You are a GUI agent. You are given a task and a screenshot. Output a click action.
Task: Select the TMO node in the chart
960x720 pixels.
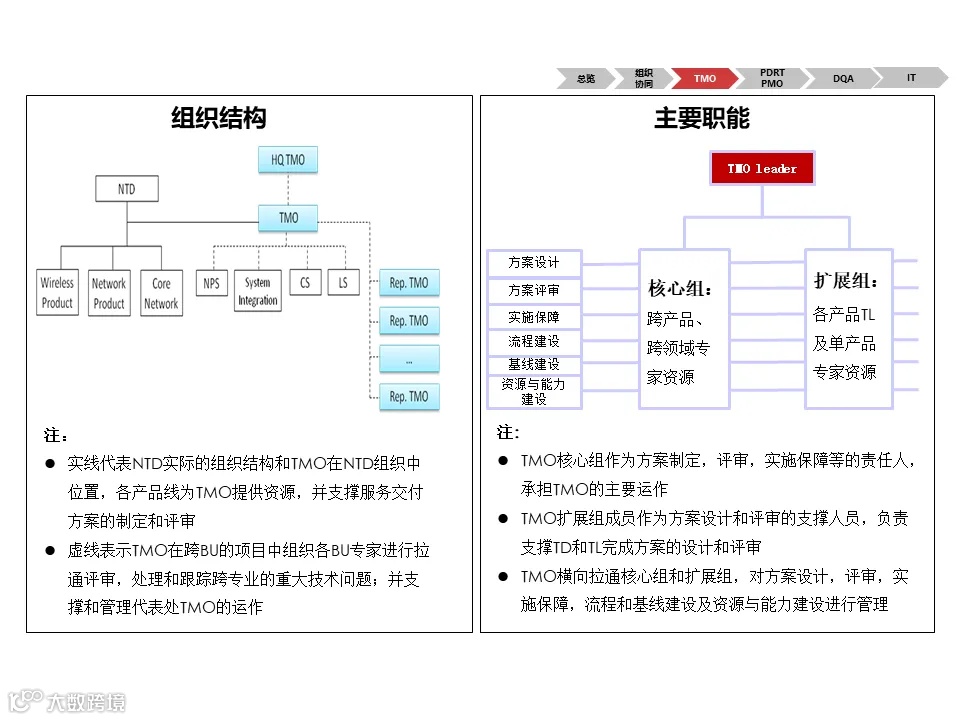[287, 217]
